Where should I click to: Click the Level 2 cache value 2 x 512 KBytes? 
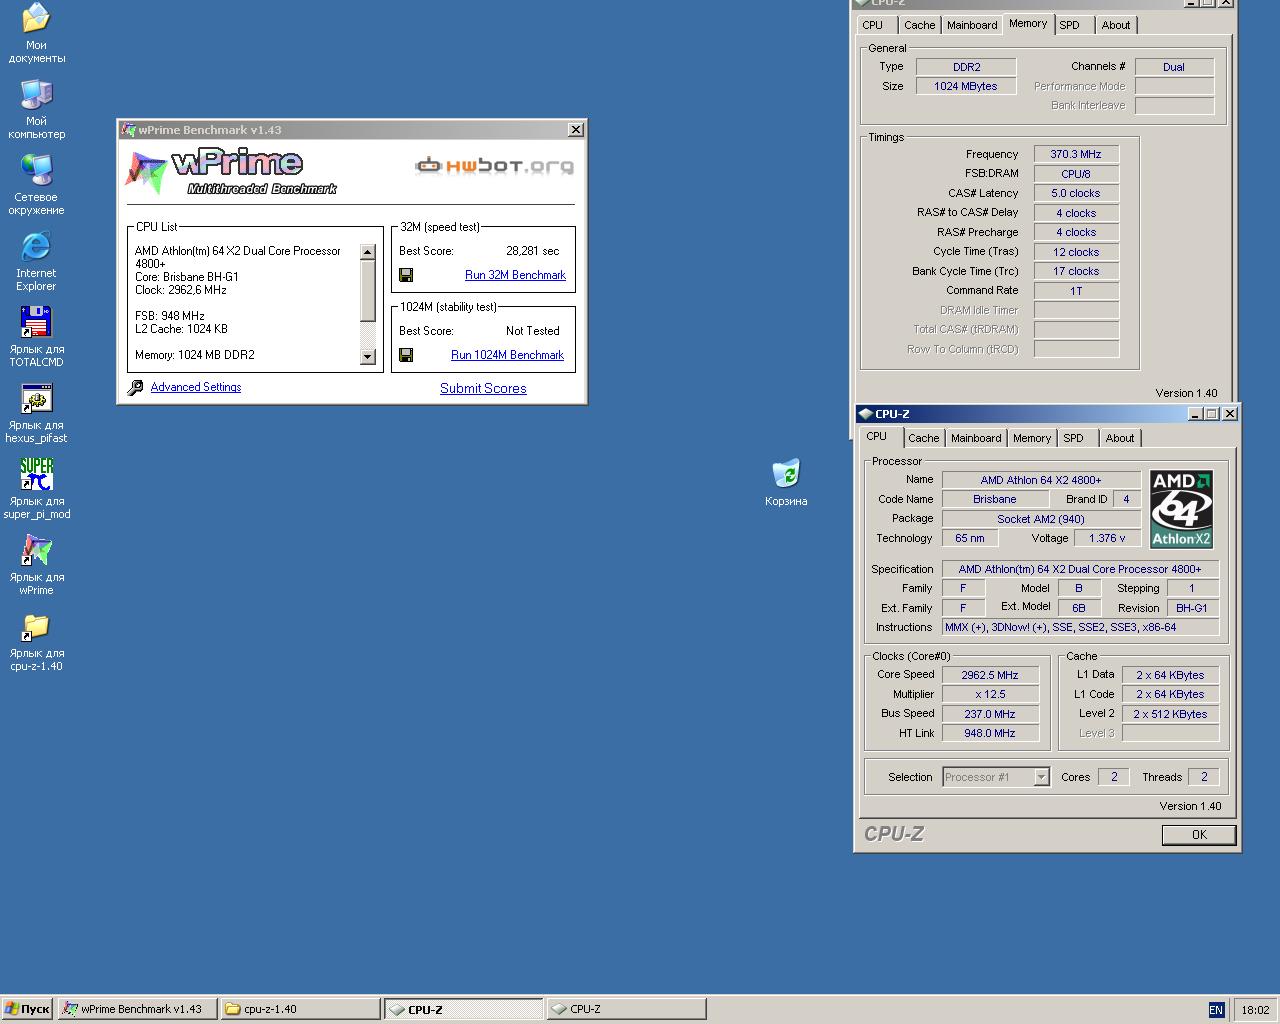1170,714
